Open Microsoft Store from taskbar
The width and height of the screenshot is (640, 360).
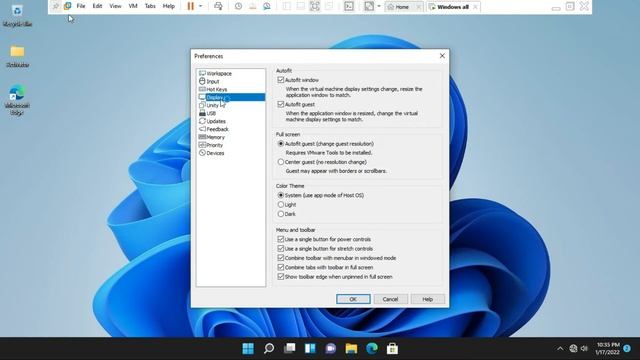[x=392, y=348]
